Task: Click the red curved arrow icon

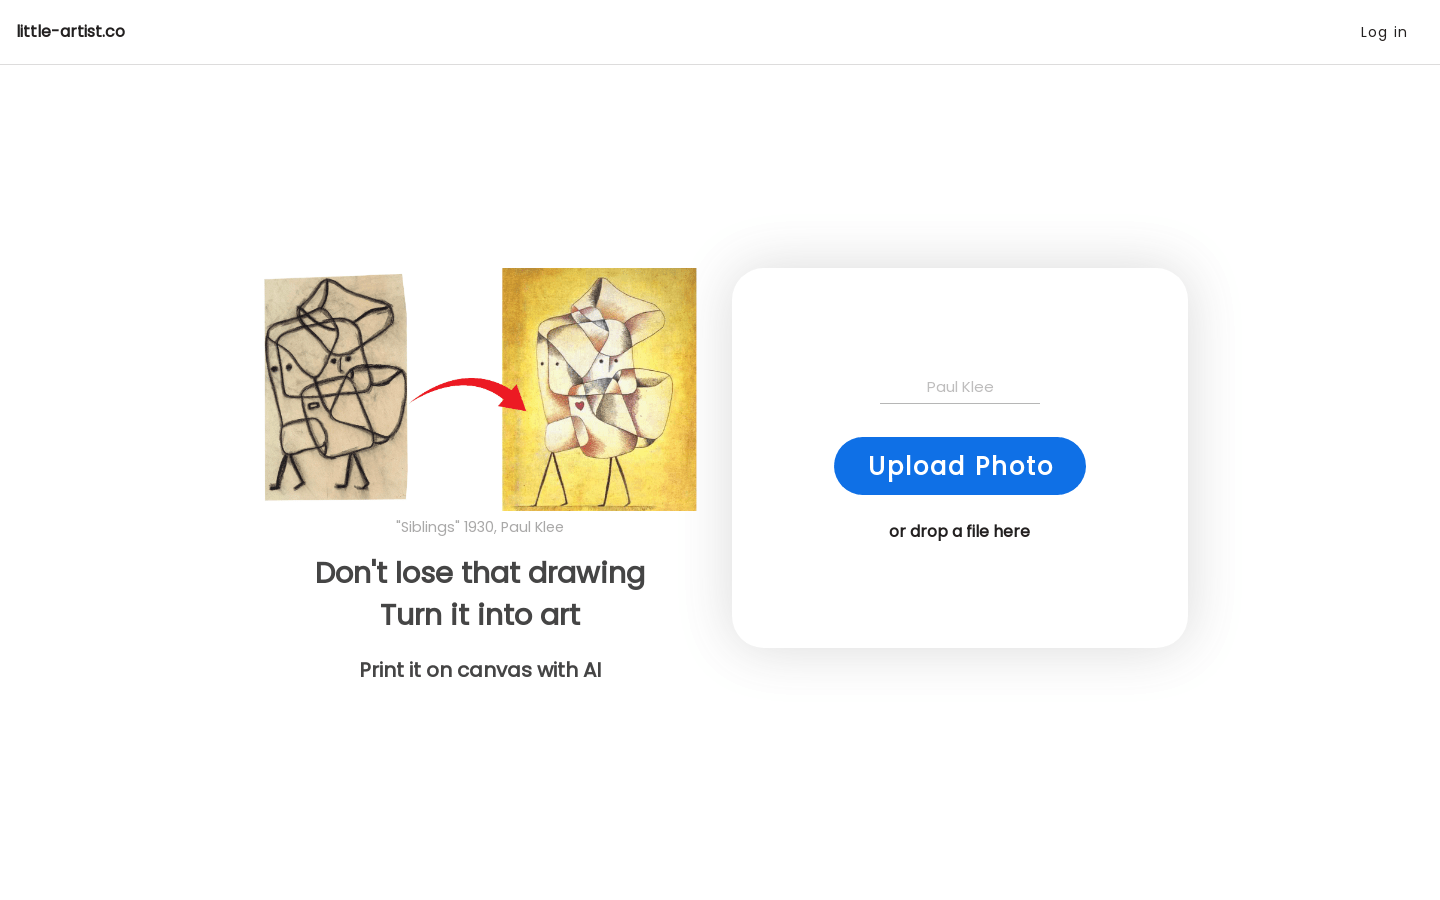Action: (x=468, y=392)
